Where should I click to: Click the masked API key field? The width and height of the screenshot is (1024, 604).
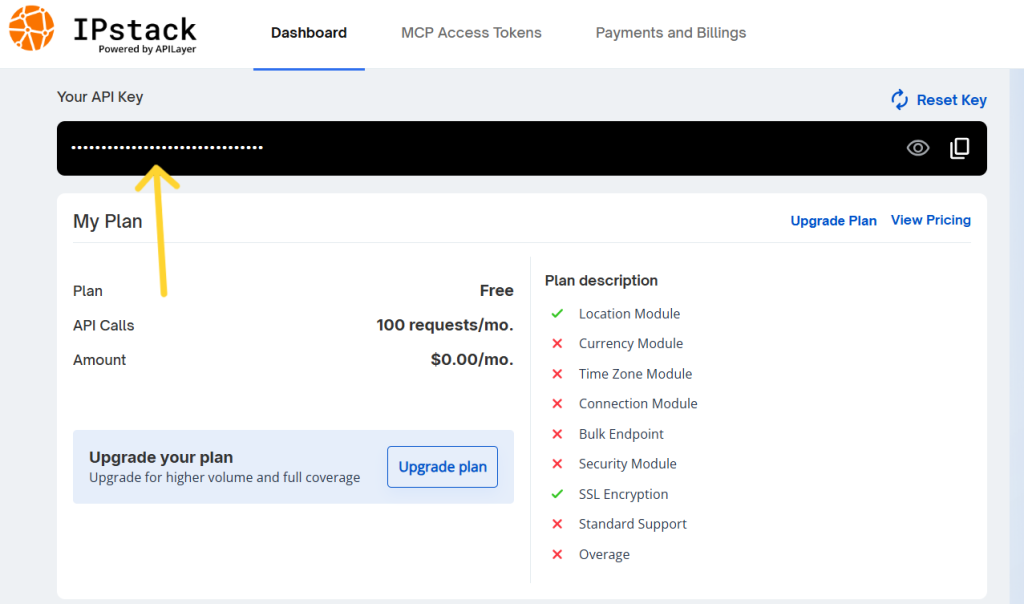click(x=522, y=148)
